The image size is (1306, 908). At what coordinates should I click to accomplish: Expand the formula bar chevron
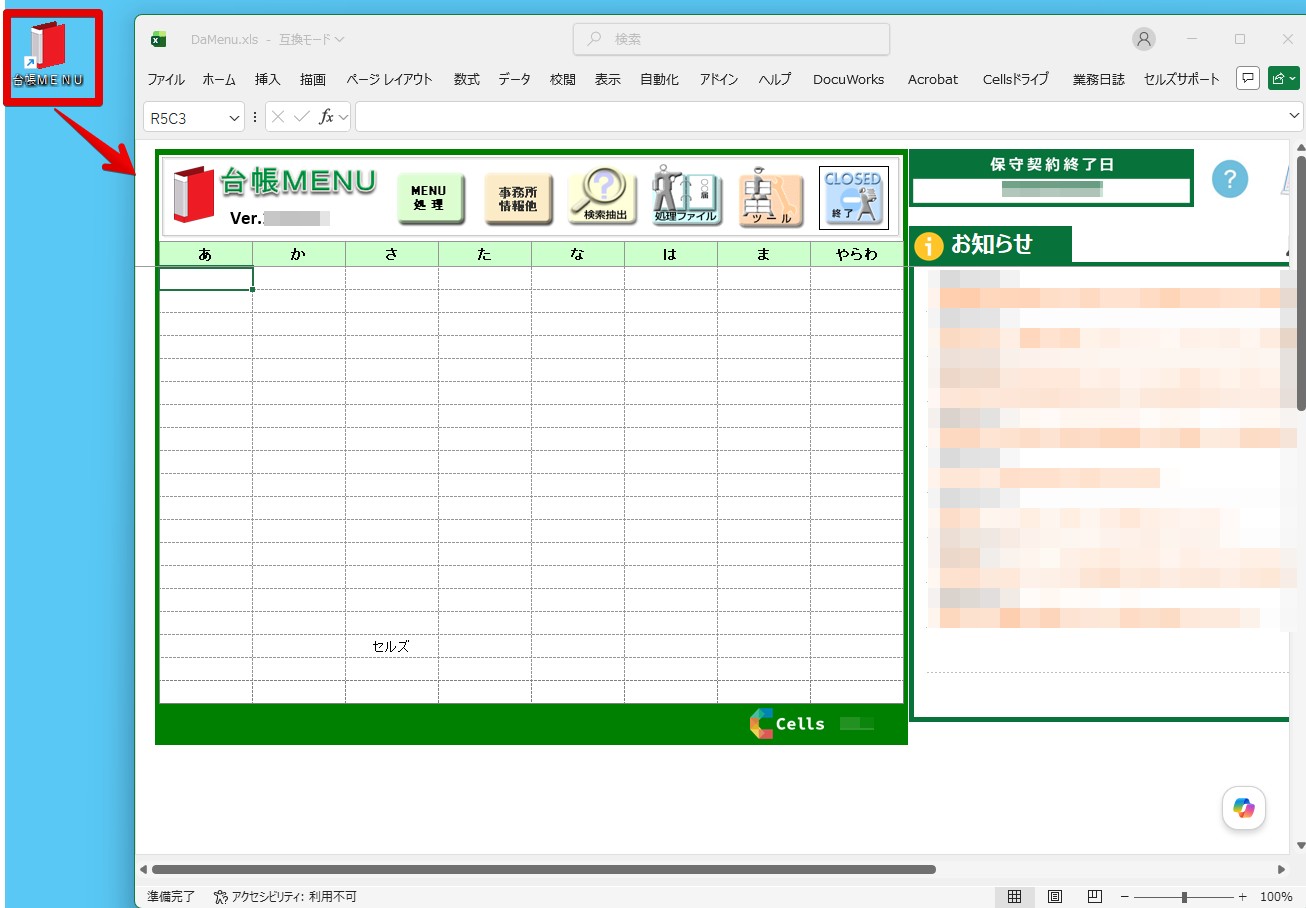1295,117
